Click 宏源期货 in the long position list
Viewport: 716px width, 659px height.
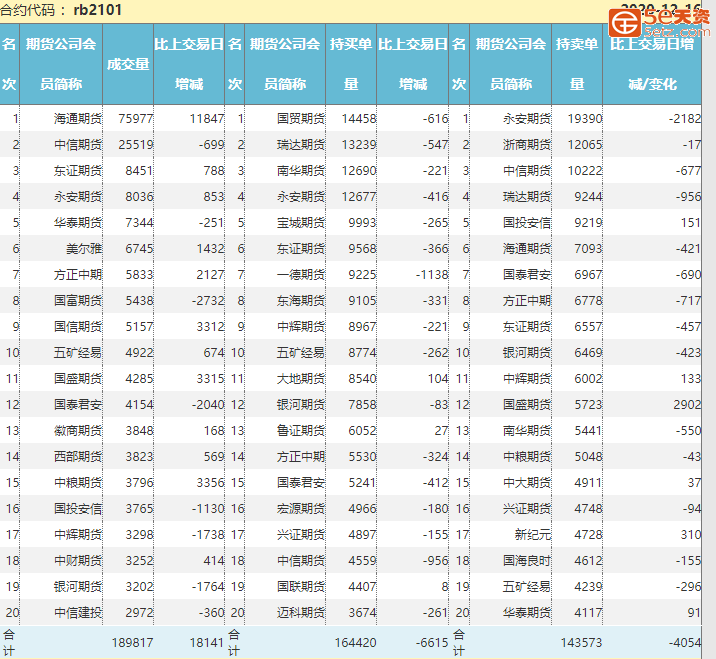point(301,509)
